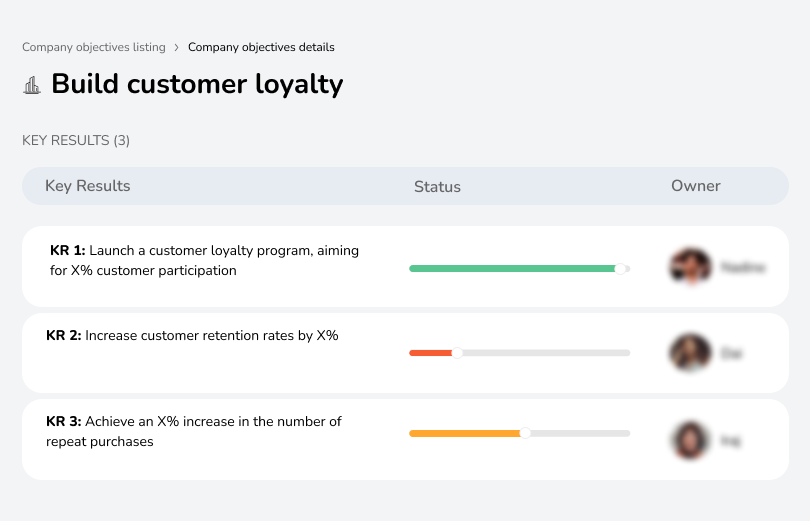
Task: Open the Company objectives listing breadcrumb
Action: (94, 47)
